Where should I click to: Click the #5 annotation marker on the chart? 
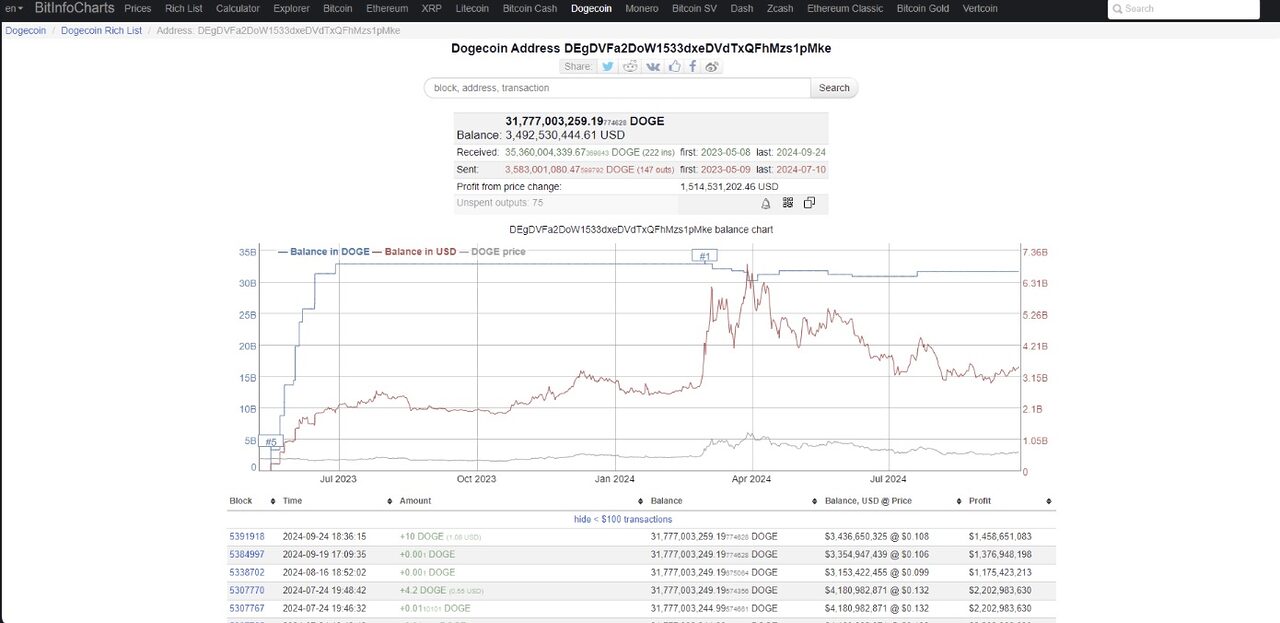click(271, 442)
